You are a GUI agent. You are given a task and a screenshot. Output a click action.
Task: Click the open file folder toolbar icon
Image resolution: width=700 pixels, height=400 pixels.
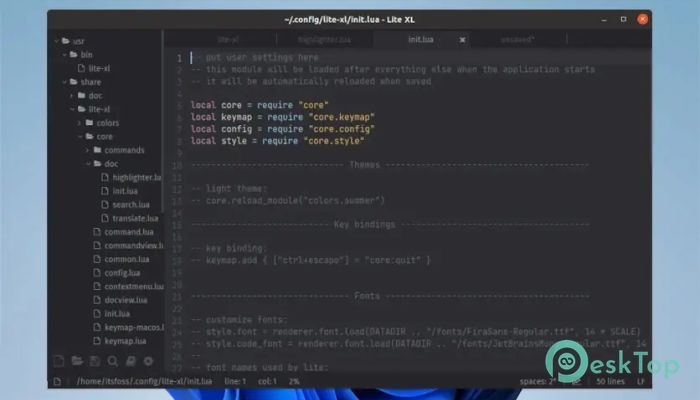click(77, 361)
